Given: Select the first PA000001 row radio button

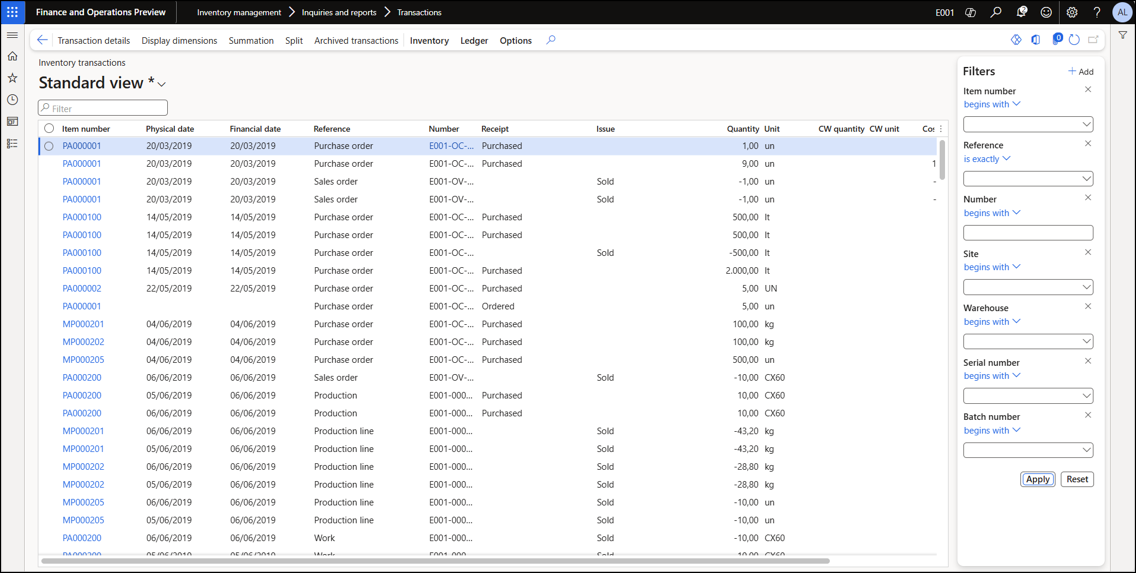Looking at the screenshot, I should (49, 146).
